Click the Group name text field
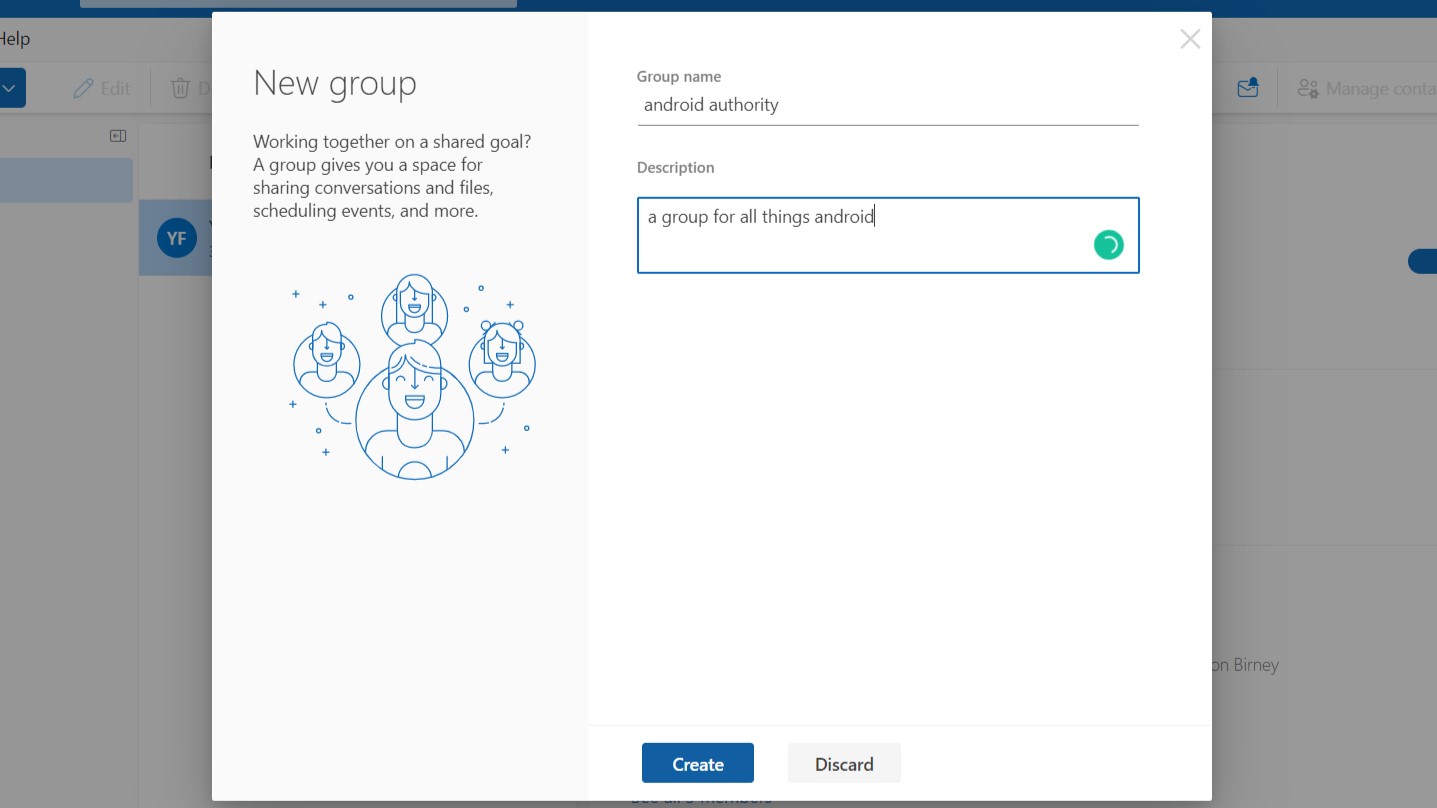1437x808 pixels. tap(887, 105)
